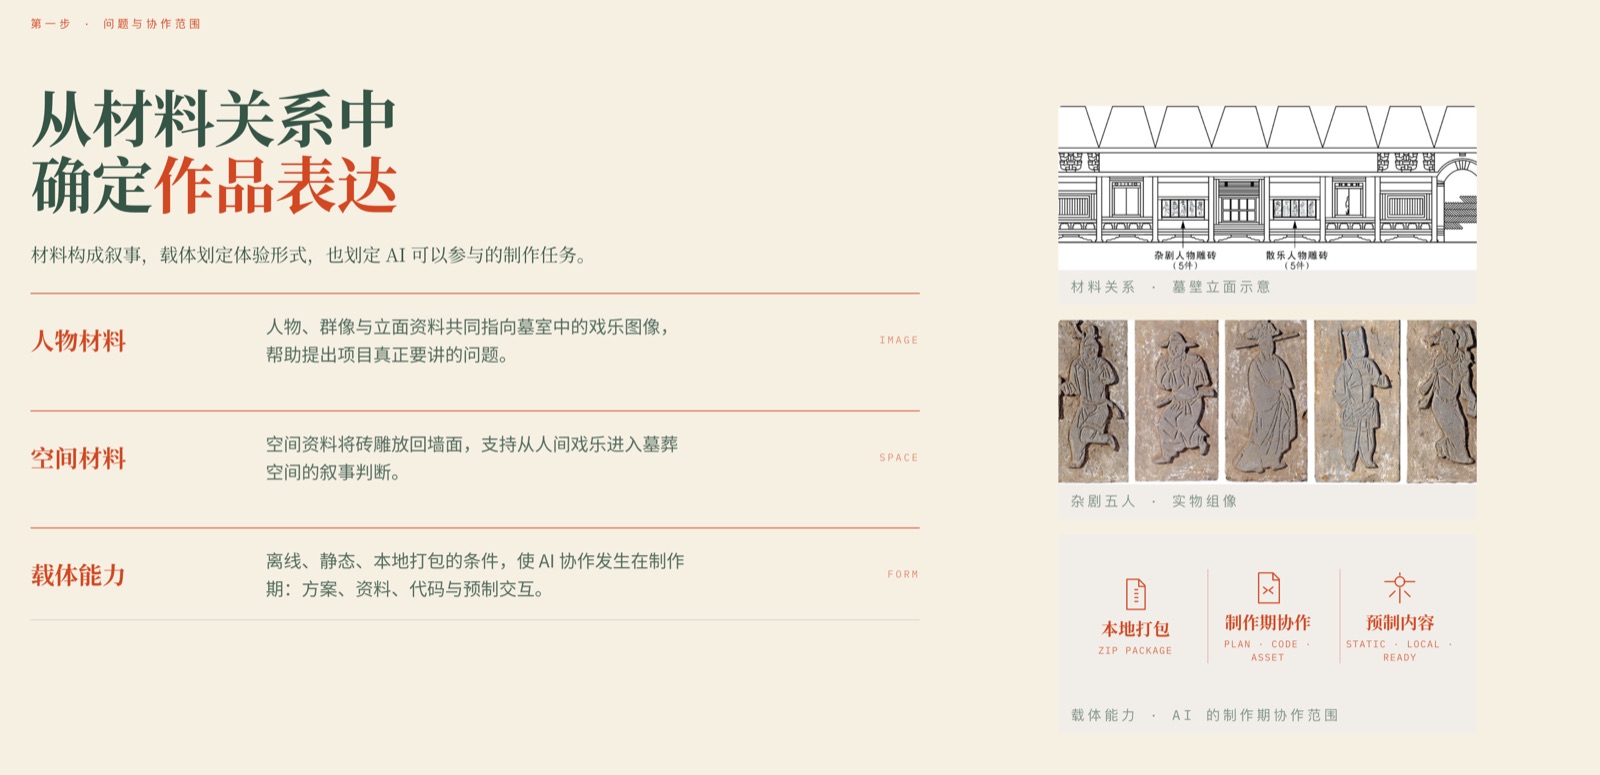Screen dimensions: 1600x775
Task: Click the 预制内容 sparkle icon
Action: pos(1399,587)
